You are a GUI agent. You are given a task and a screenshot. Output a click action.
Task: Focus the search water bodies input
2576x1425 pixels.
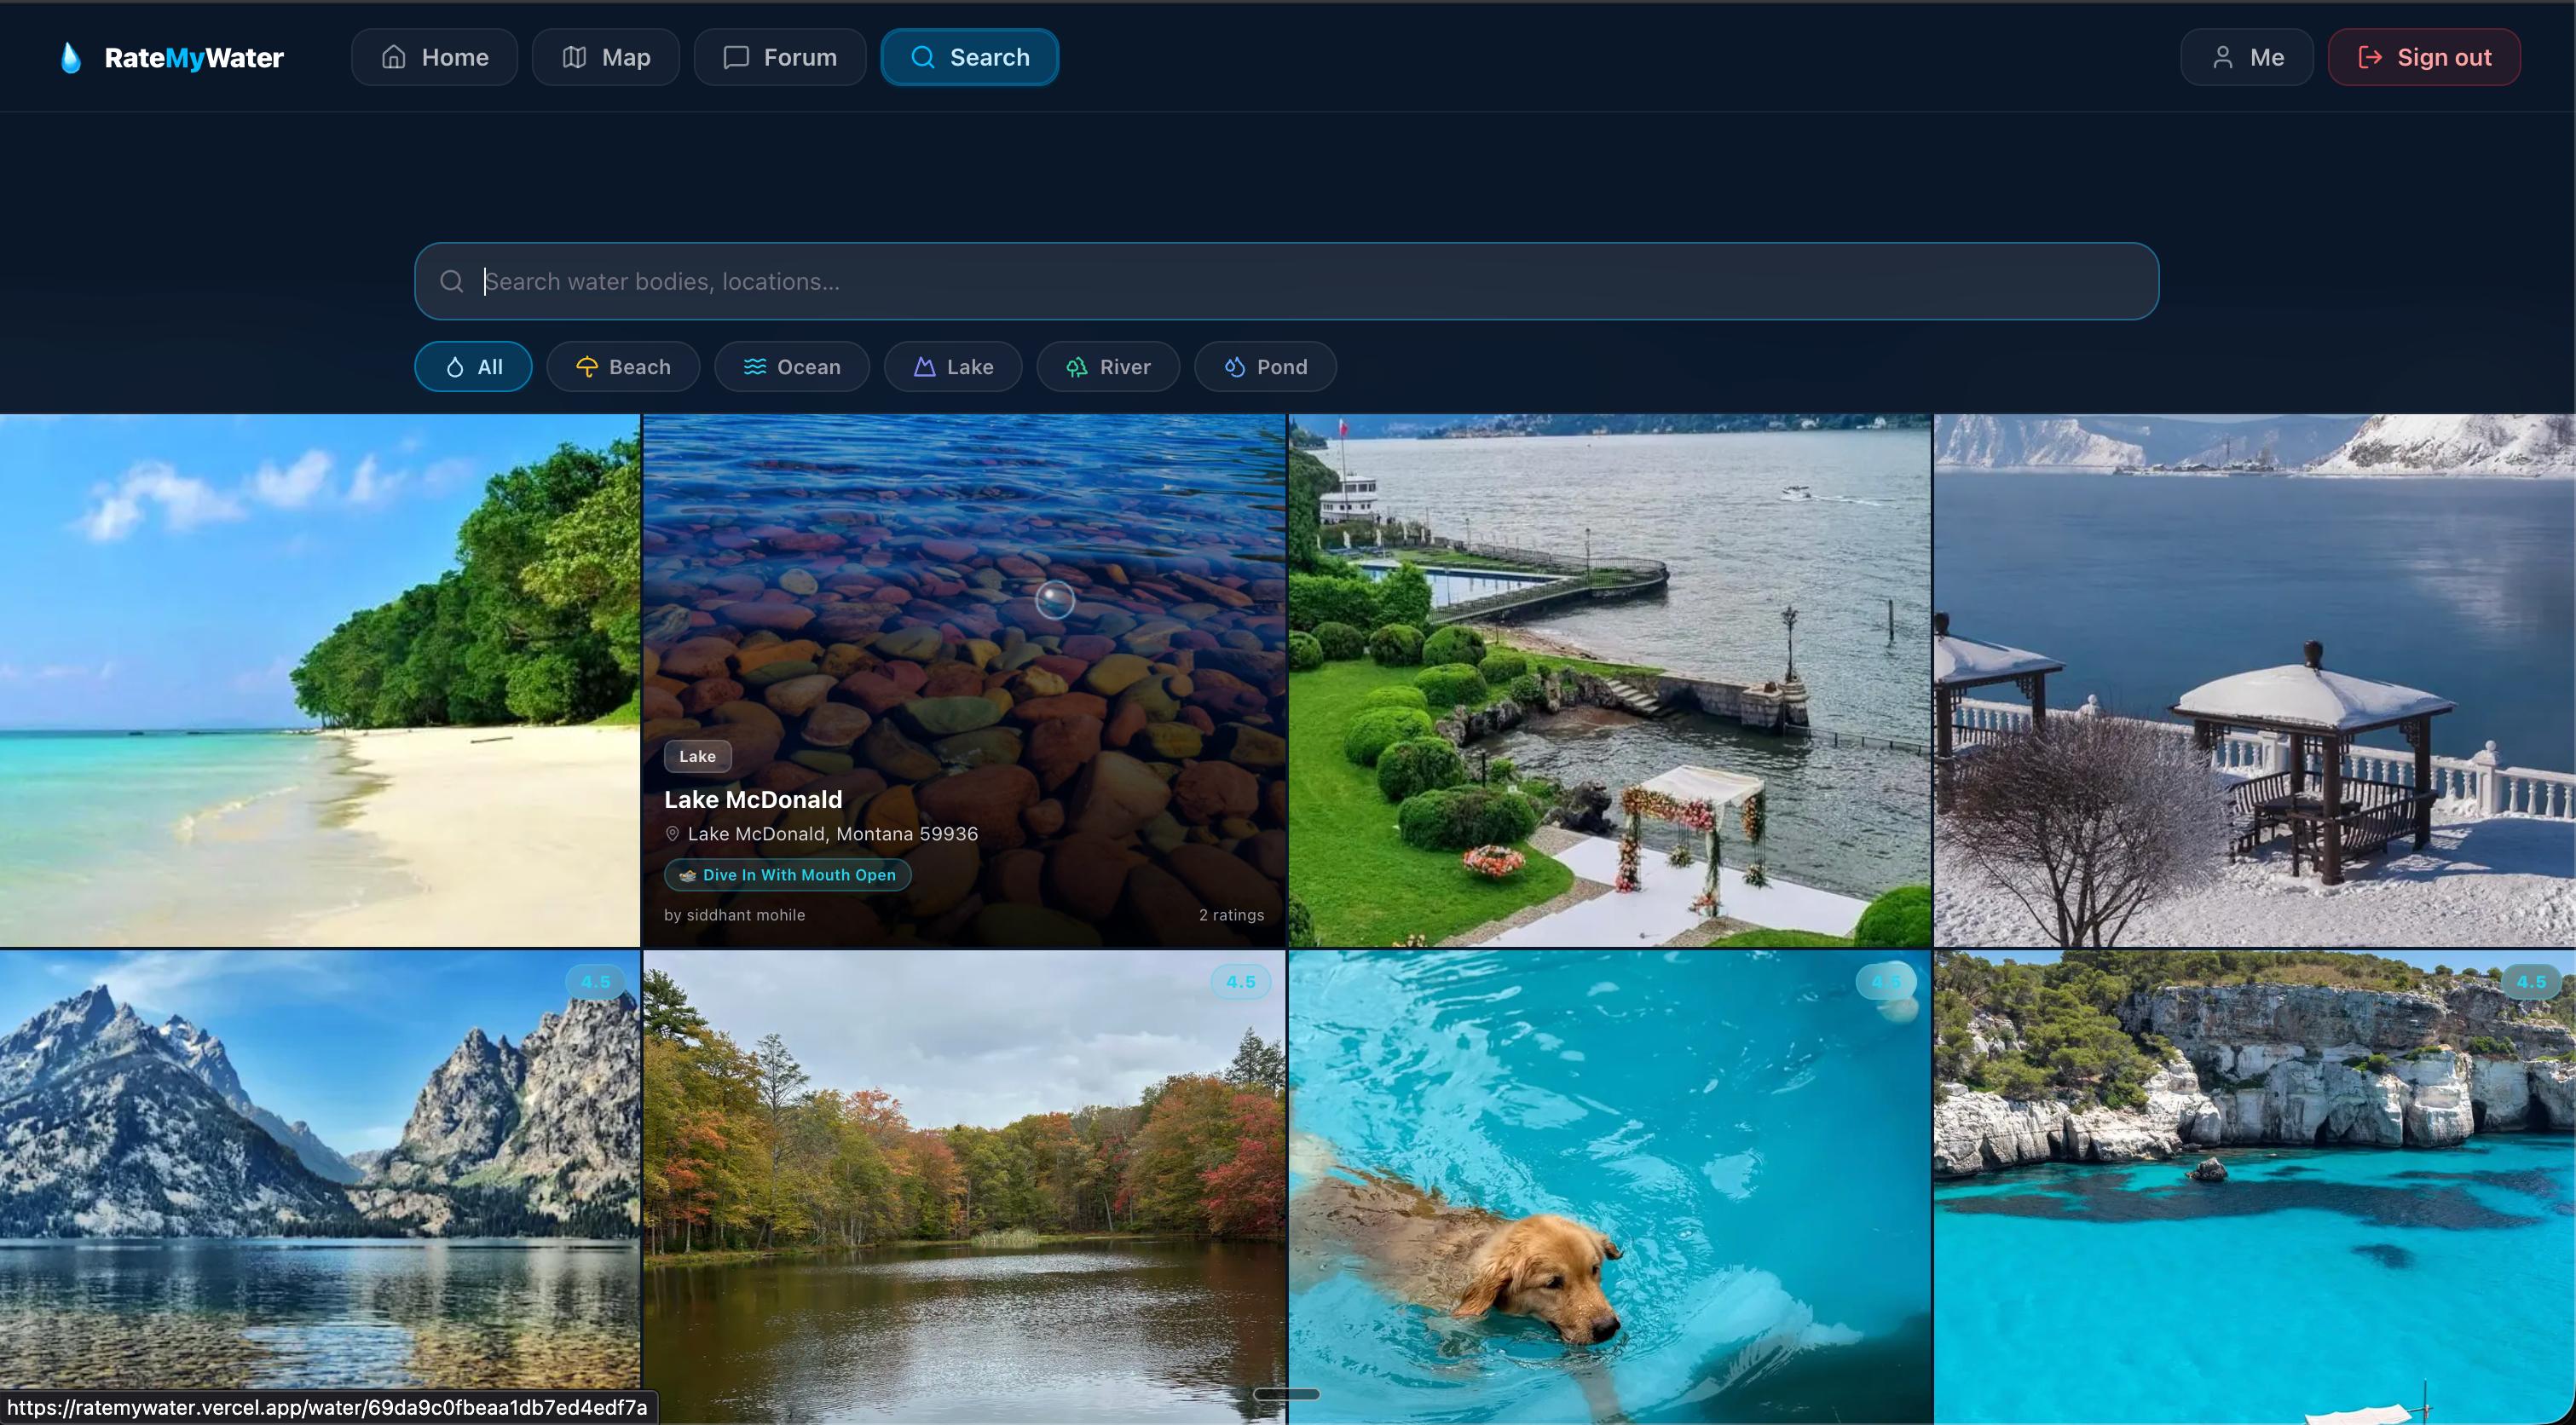pos(1300,282)
